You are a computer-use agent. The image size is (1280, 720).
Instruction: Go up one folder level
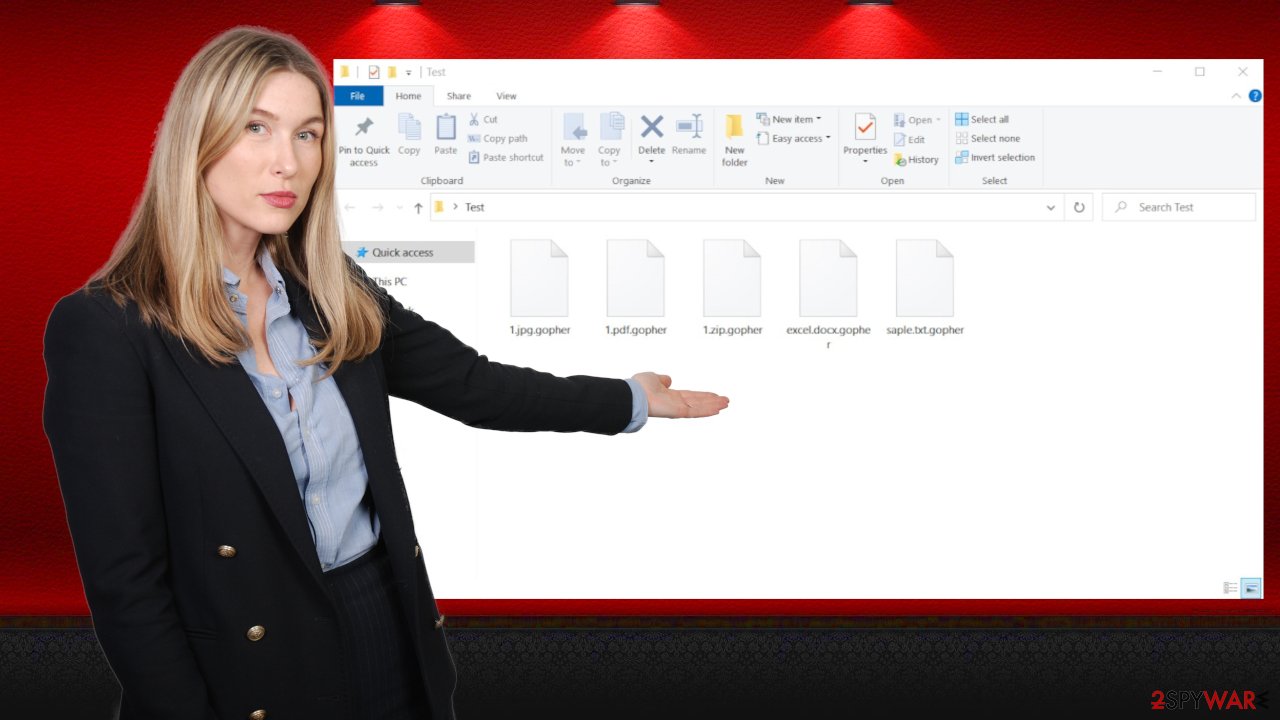click(x=418, y=208)
